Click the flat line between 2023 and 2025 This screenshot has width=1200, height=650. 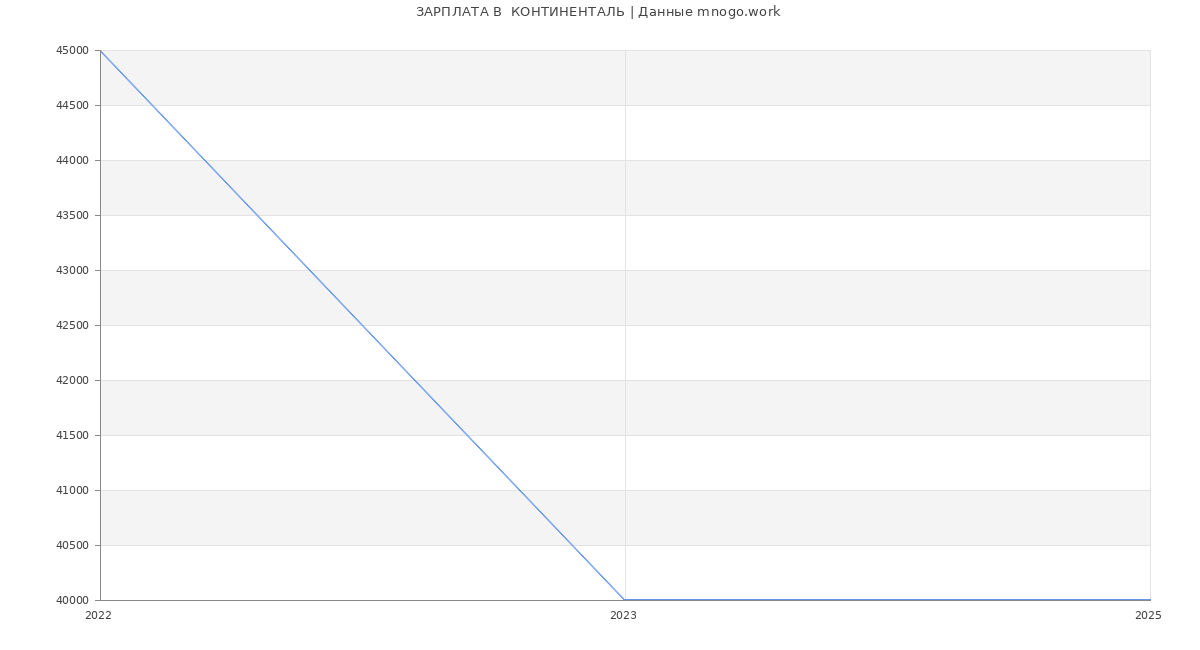coord(887,600)
